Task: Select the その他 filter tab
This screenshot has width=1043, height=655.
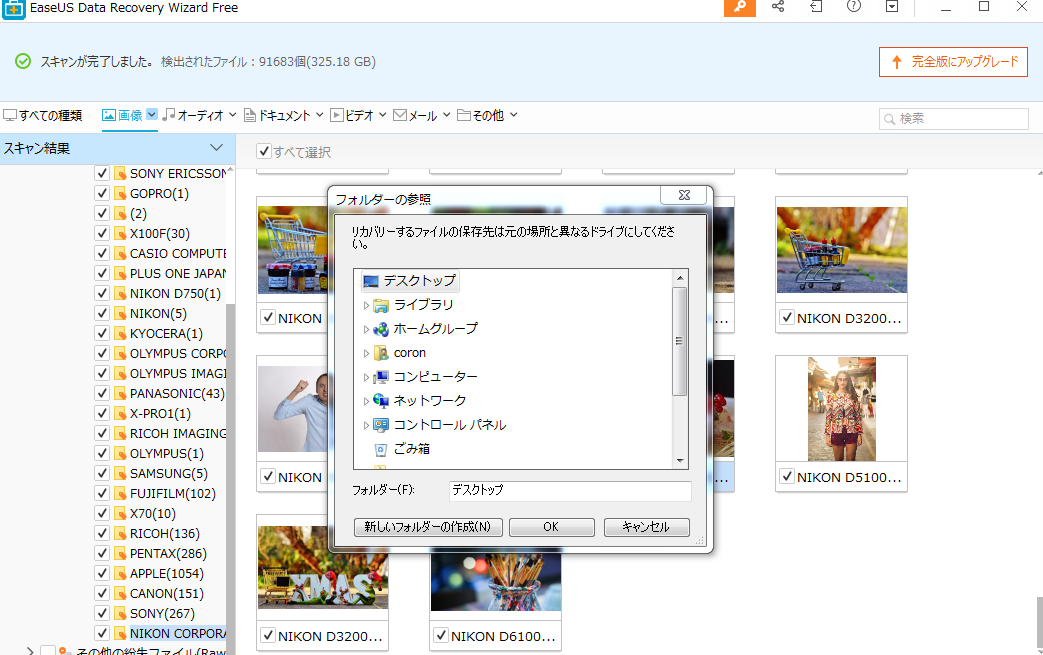Action: (x=480, y=116)
